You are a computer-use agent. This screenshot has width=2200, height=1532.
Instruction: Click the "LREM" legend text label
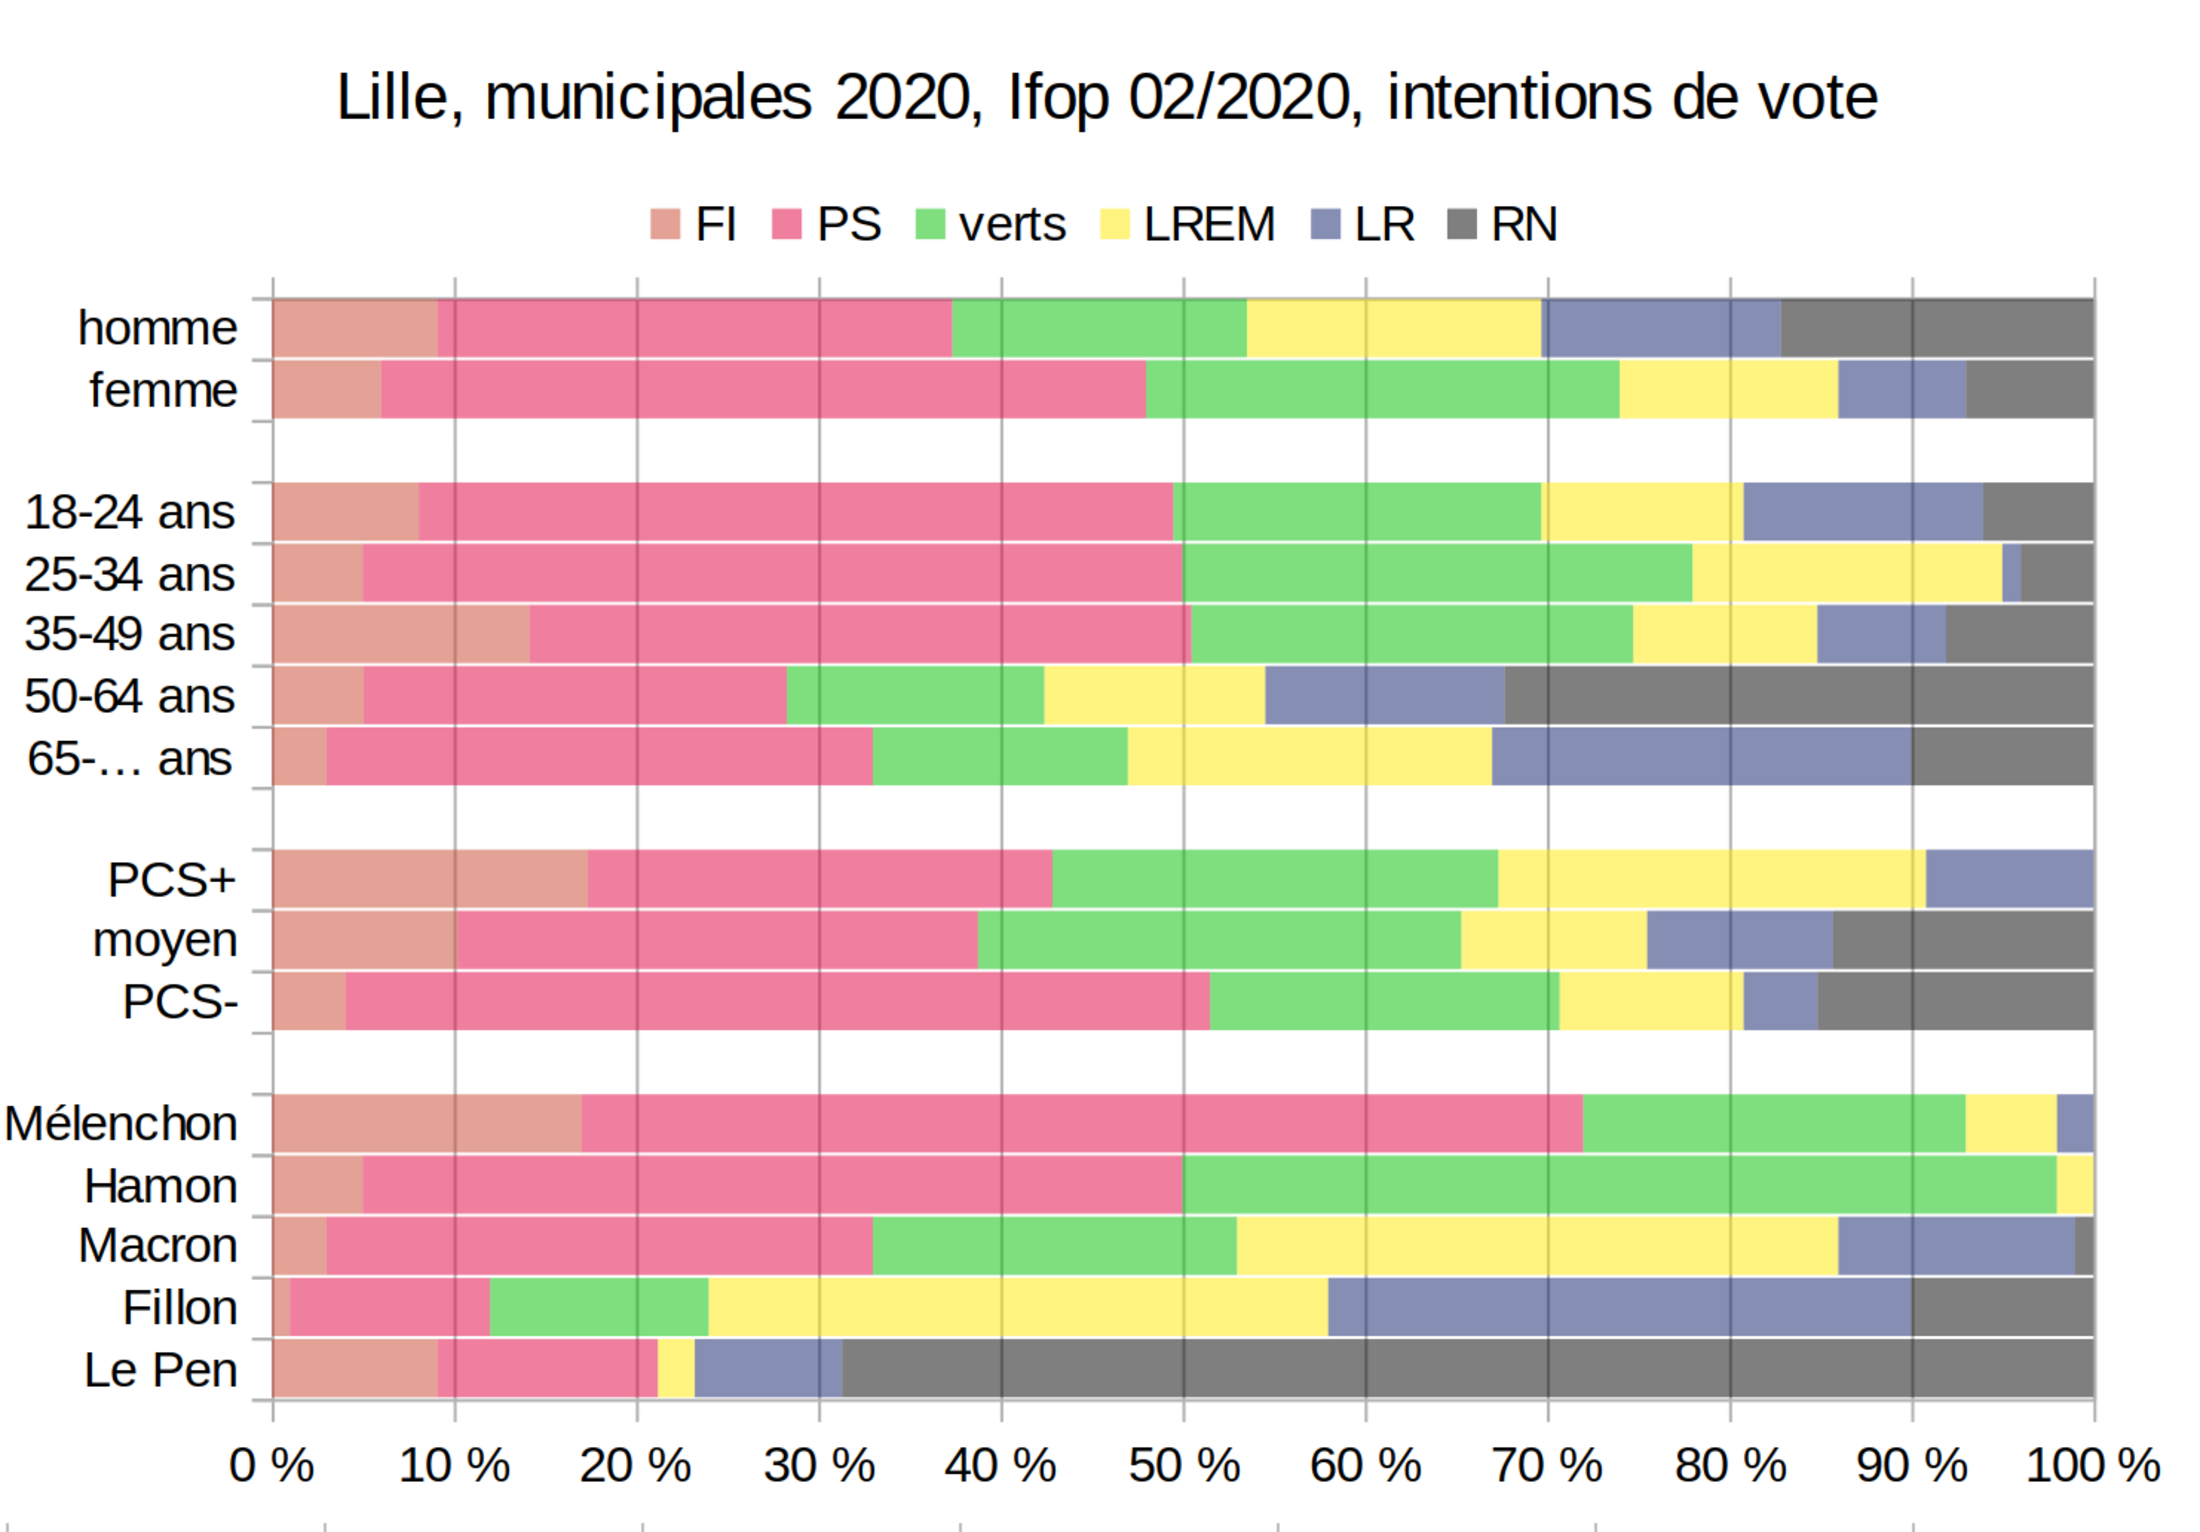[x=1209, y=224]
